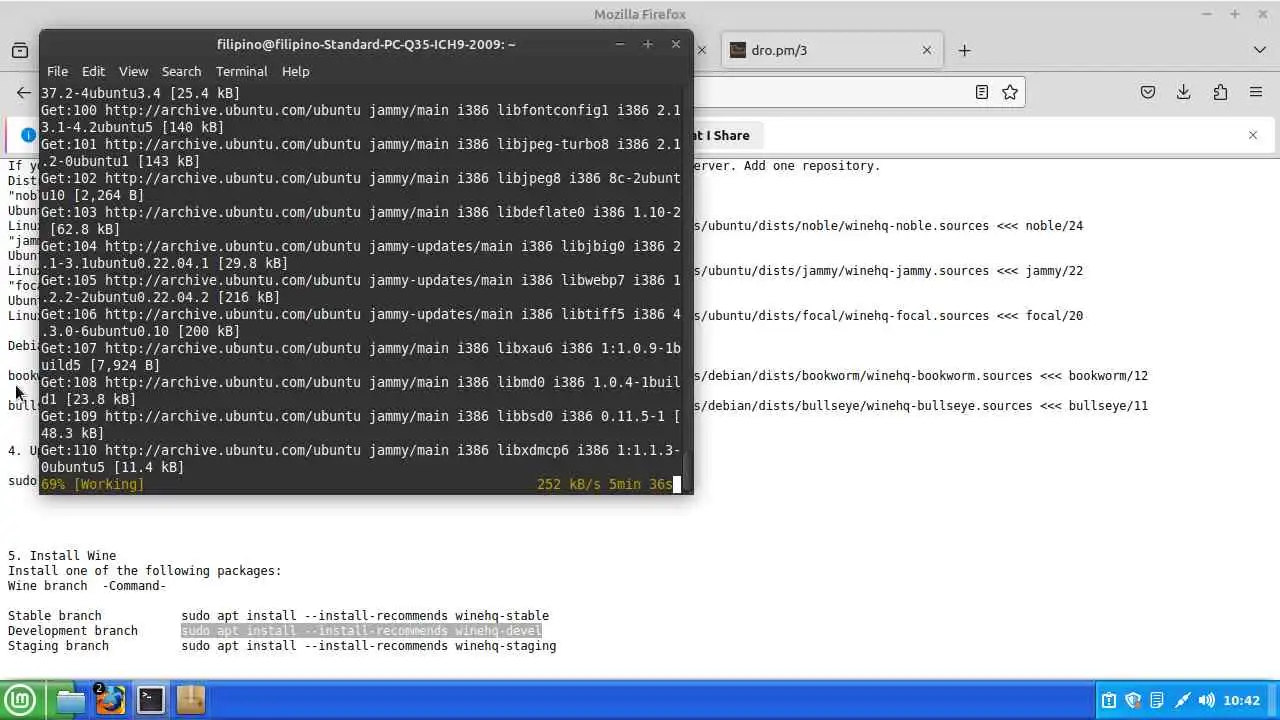This screenshot has width=1280, height=720.
Task: Click the winehq-staging install command text
Action: [x=369, y=646]
